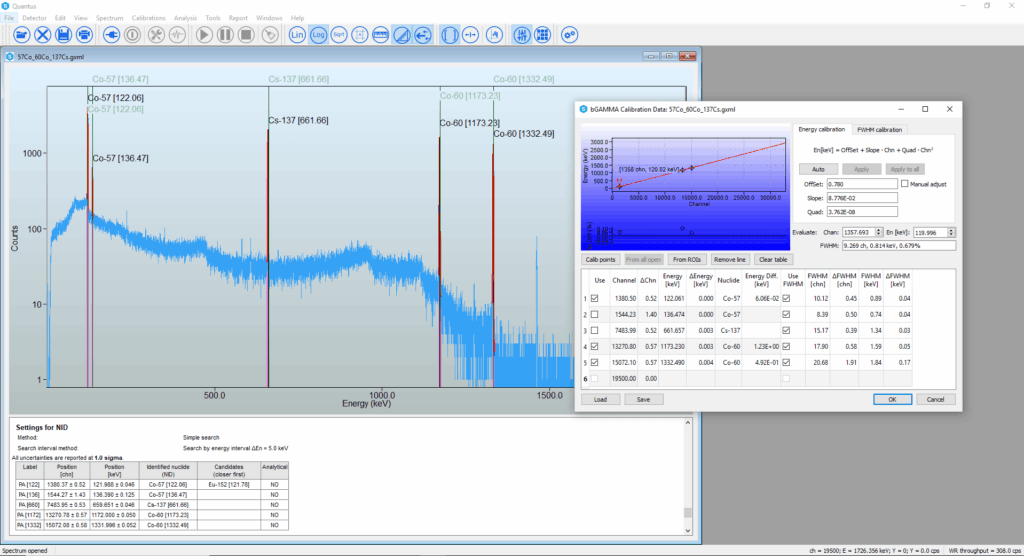1024x556 pixels.
Task: Click the power button toolbar icon
Action: tap(133, 35)
